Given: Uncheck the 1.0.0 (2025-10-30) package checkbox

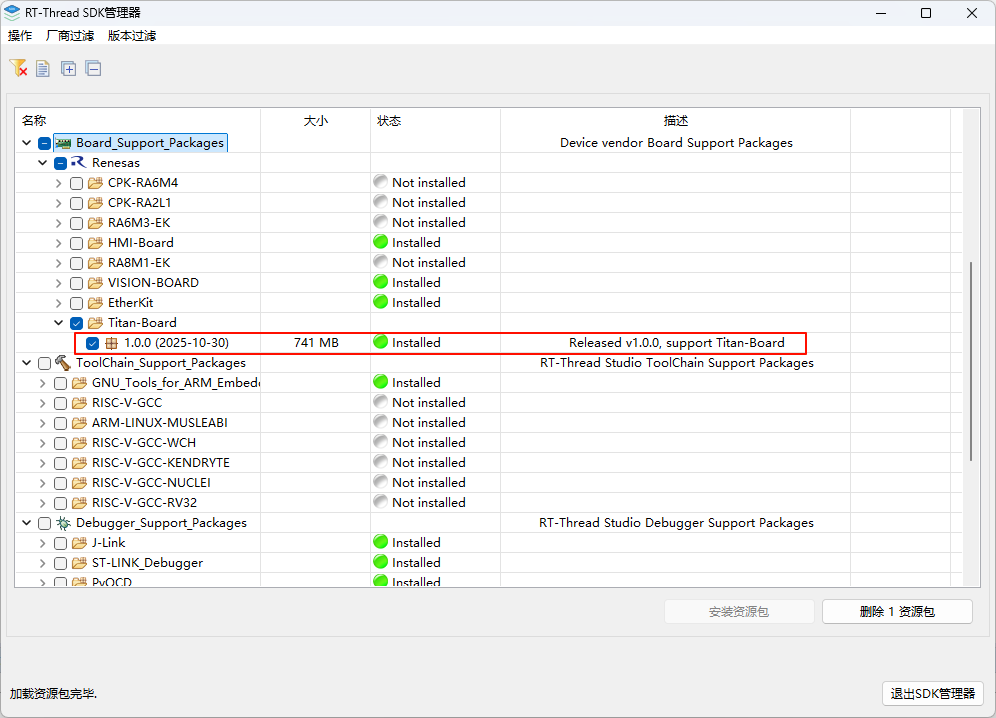Looking at the screenshot, I should pos(93,343).
